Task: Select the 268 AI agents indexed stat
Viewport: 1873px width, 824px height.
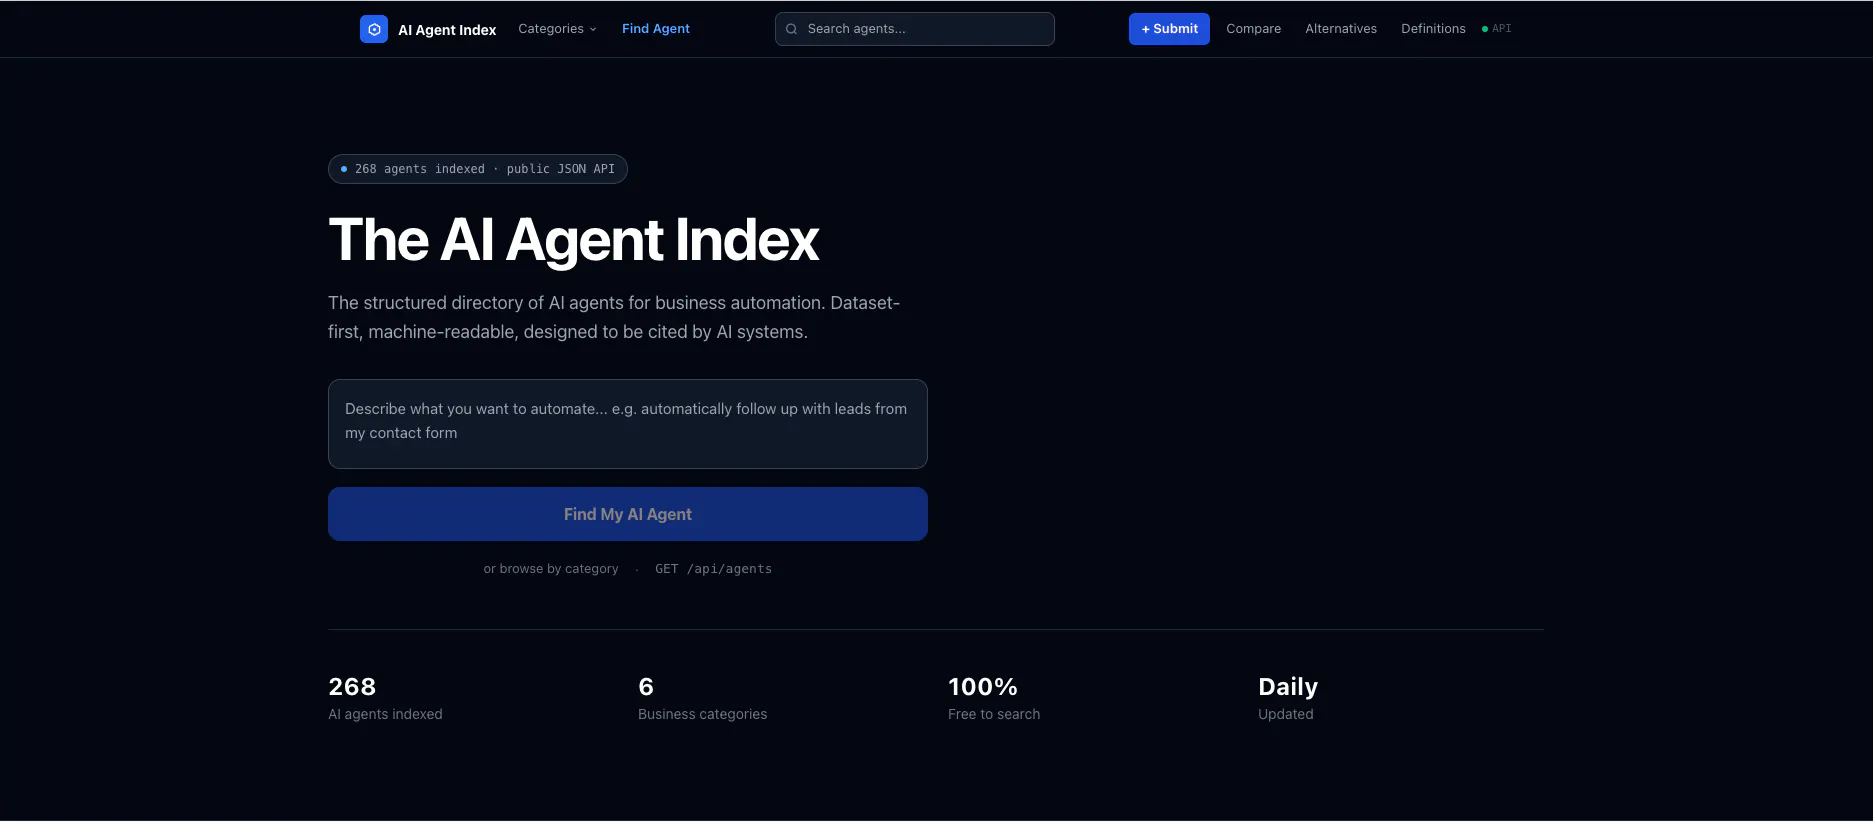Action: (x=385, y=698)
